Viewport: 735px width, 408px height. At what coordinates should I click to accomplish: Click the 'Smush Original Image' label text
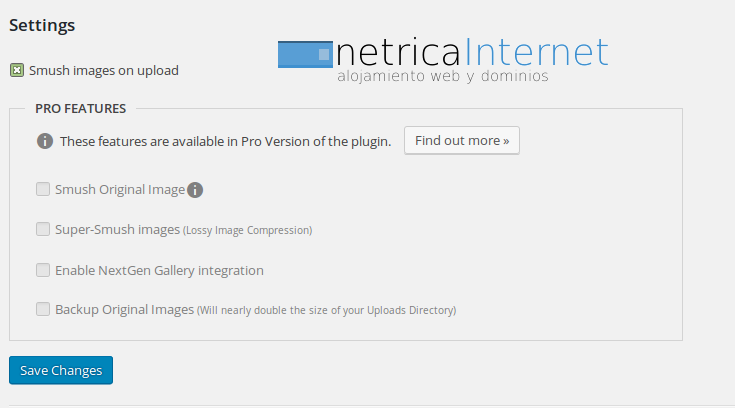click(x=120, y=190)
